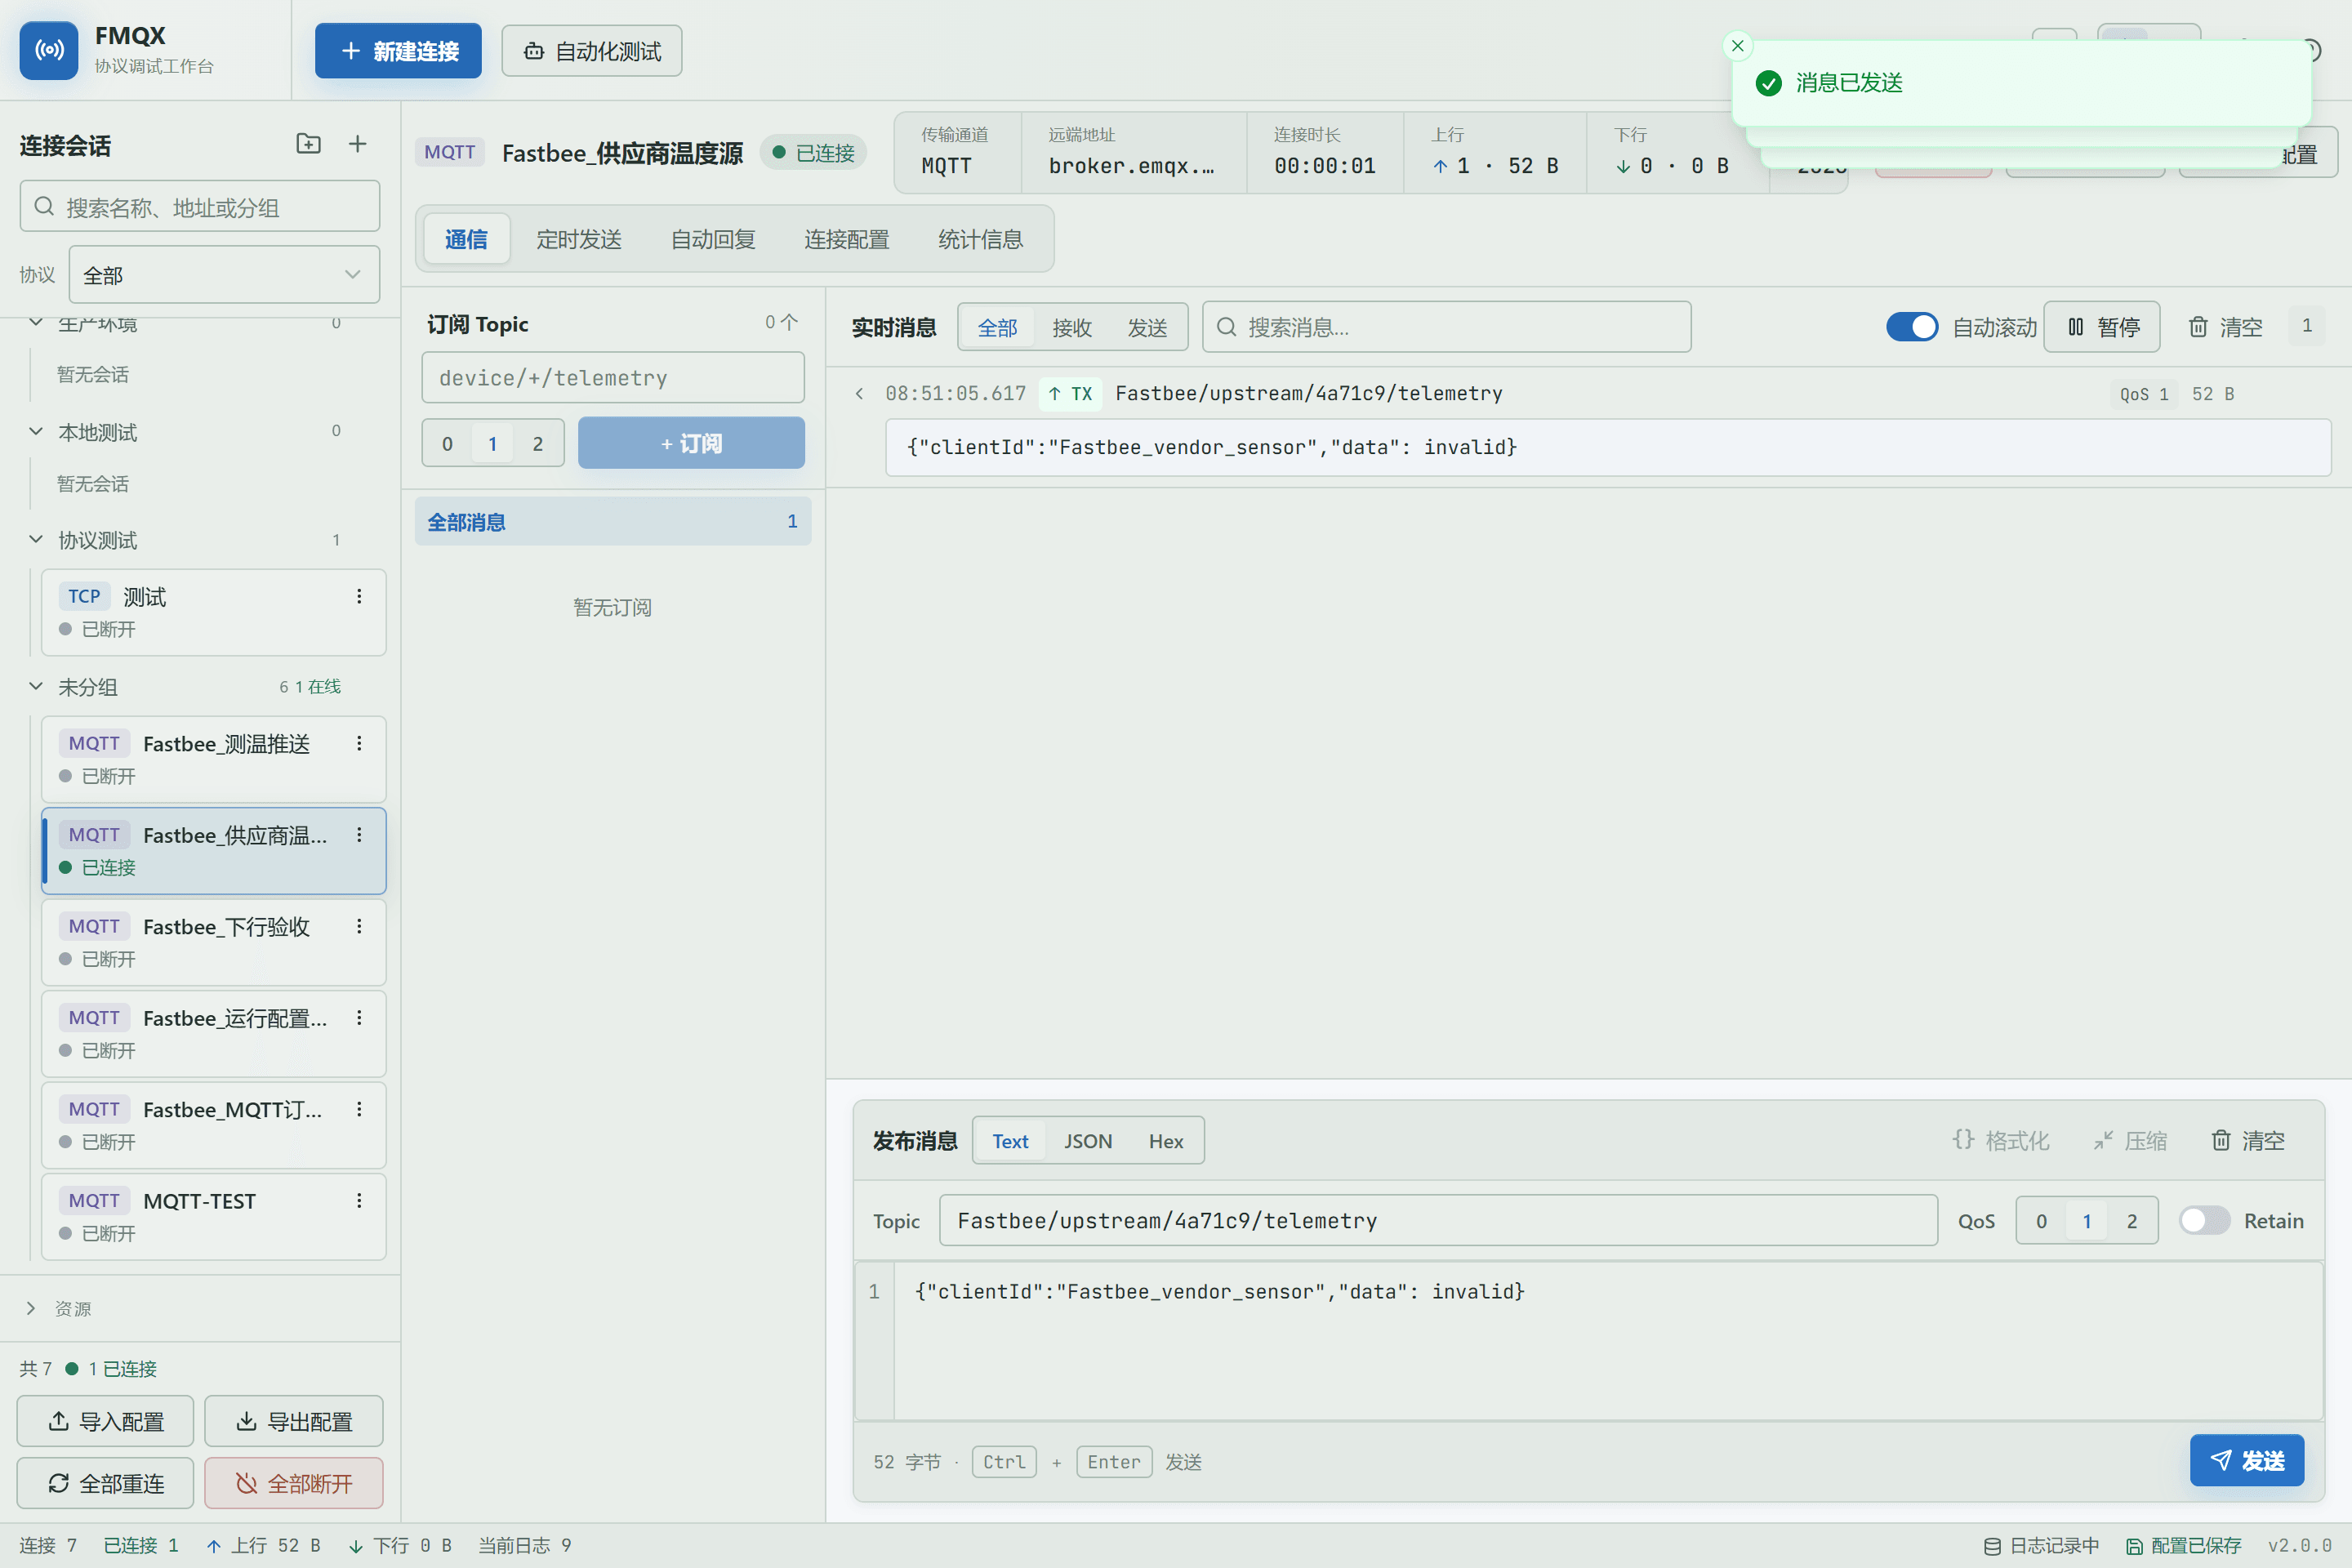Switch to the 自动回复 tab
This screenshot has height=1568, width=2352.
713,239
